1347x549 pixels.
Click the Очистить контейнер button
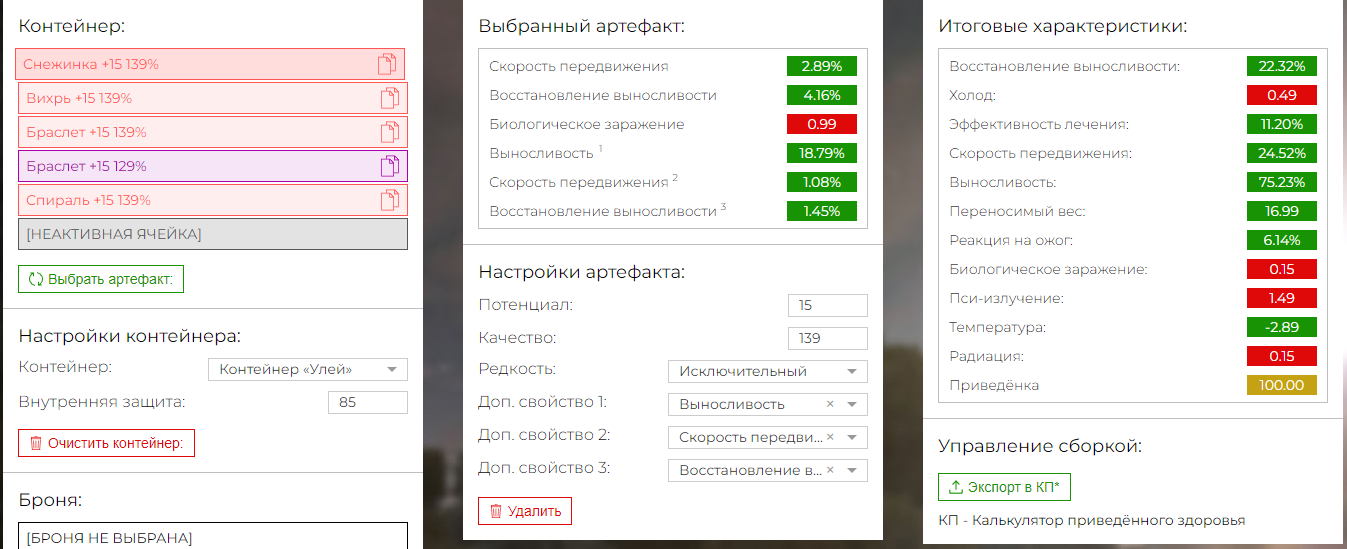tap(106, 443)
